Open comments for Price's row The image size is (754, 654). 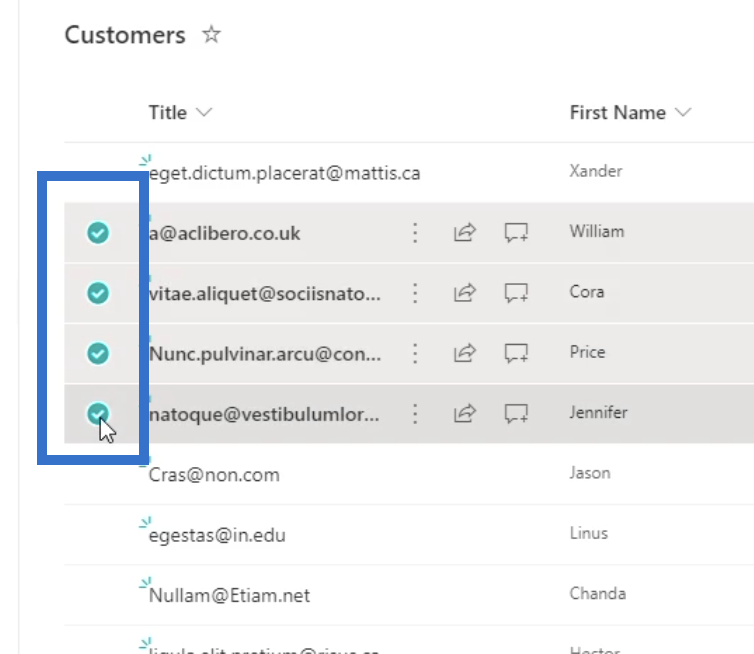(516, 353)
